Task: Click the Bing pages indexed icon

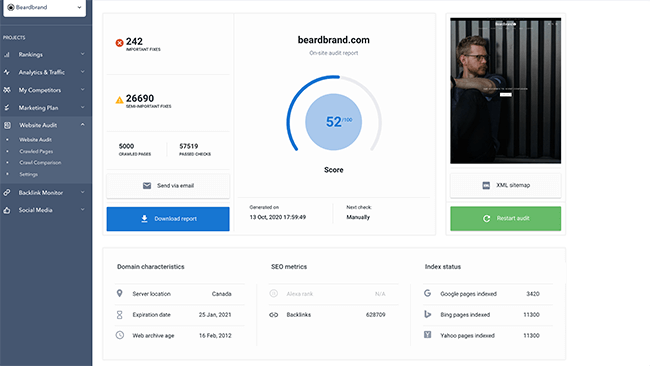Action: (427, 314)
